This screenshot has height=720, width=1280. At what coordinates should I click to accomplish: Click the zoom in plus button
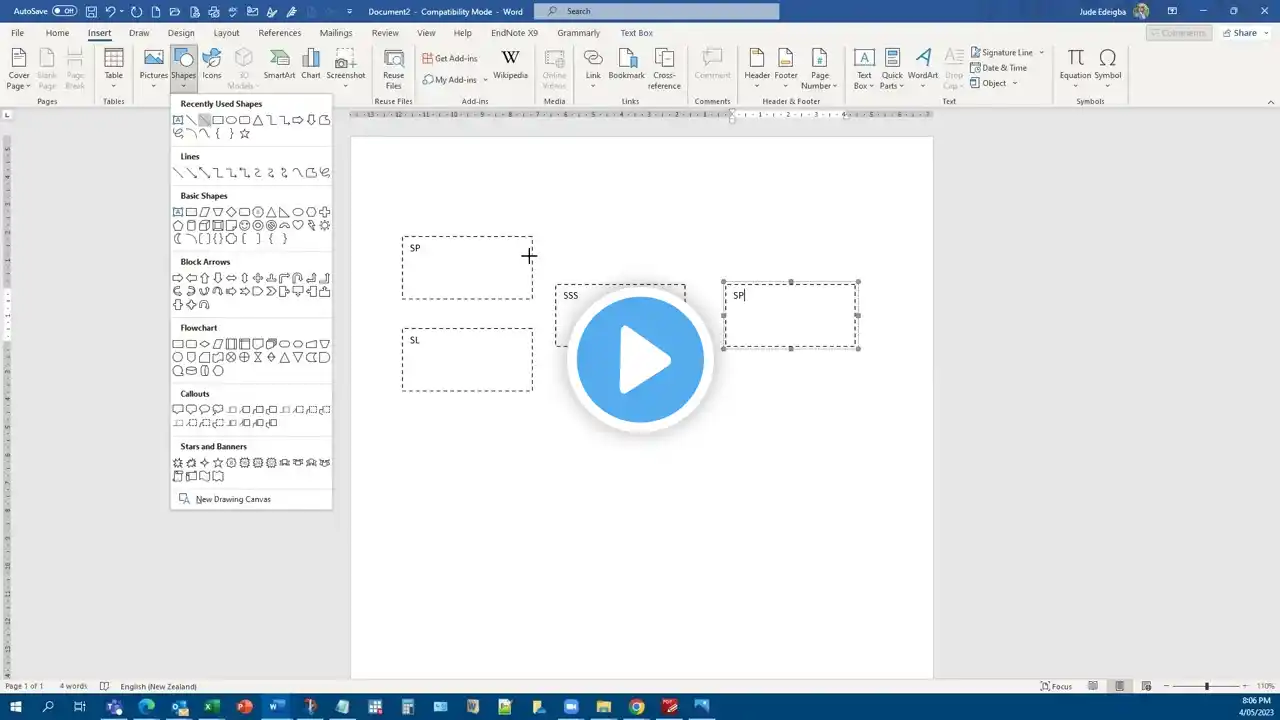pos(1246,686)
